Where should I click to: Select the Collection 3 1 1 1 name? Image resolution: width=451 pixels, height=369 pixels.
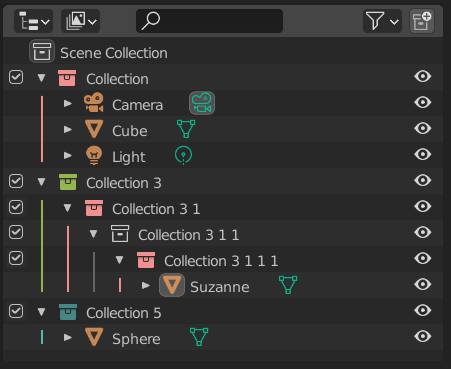[221, 261]
